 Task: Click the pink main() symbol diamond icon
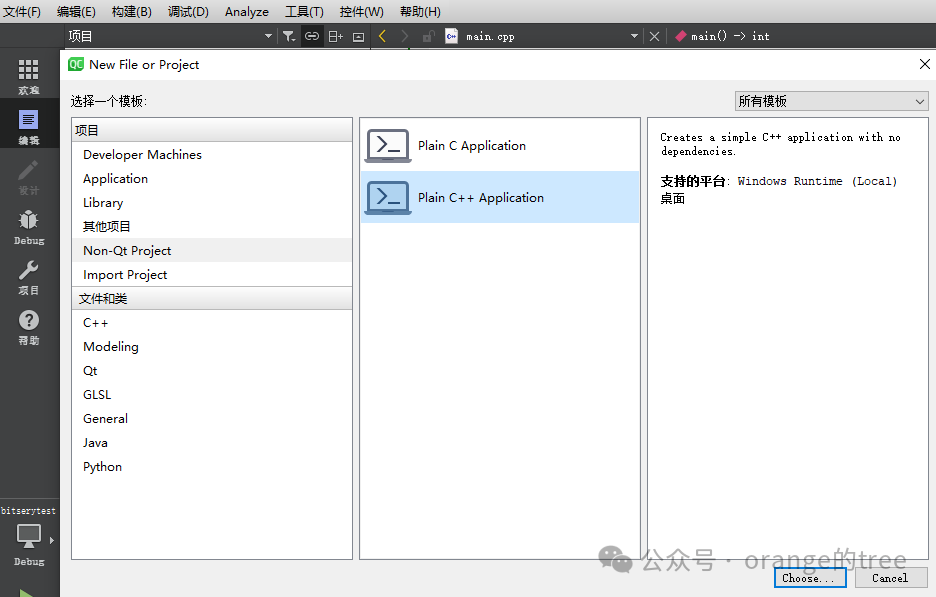coord(681,36)
